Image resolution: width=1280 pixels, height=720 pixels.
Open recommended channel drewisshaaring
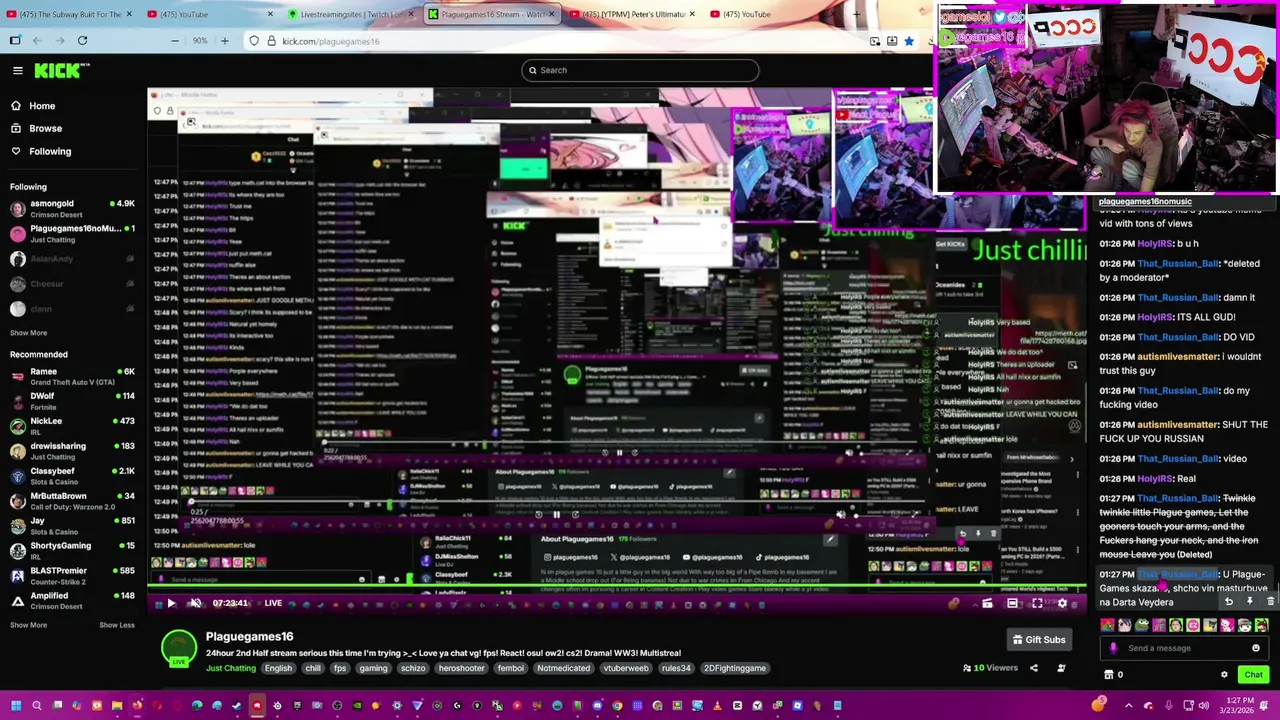(x=72, y=451)
